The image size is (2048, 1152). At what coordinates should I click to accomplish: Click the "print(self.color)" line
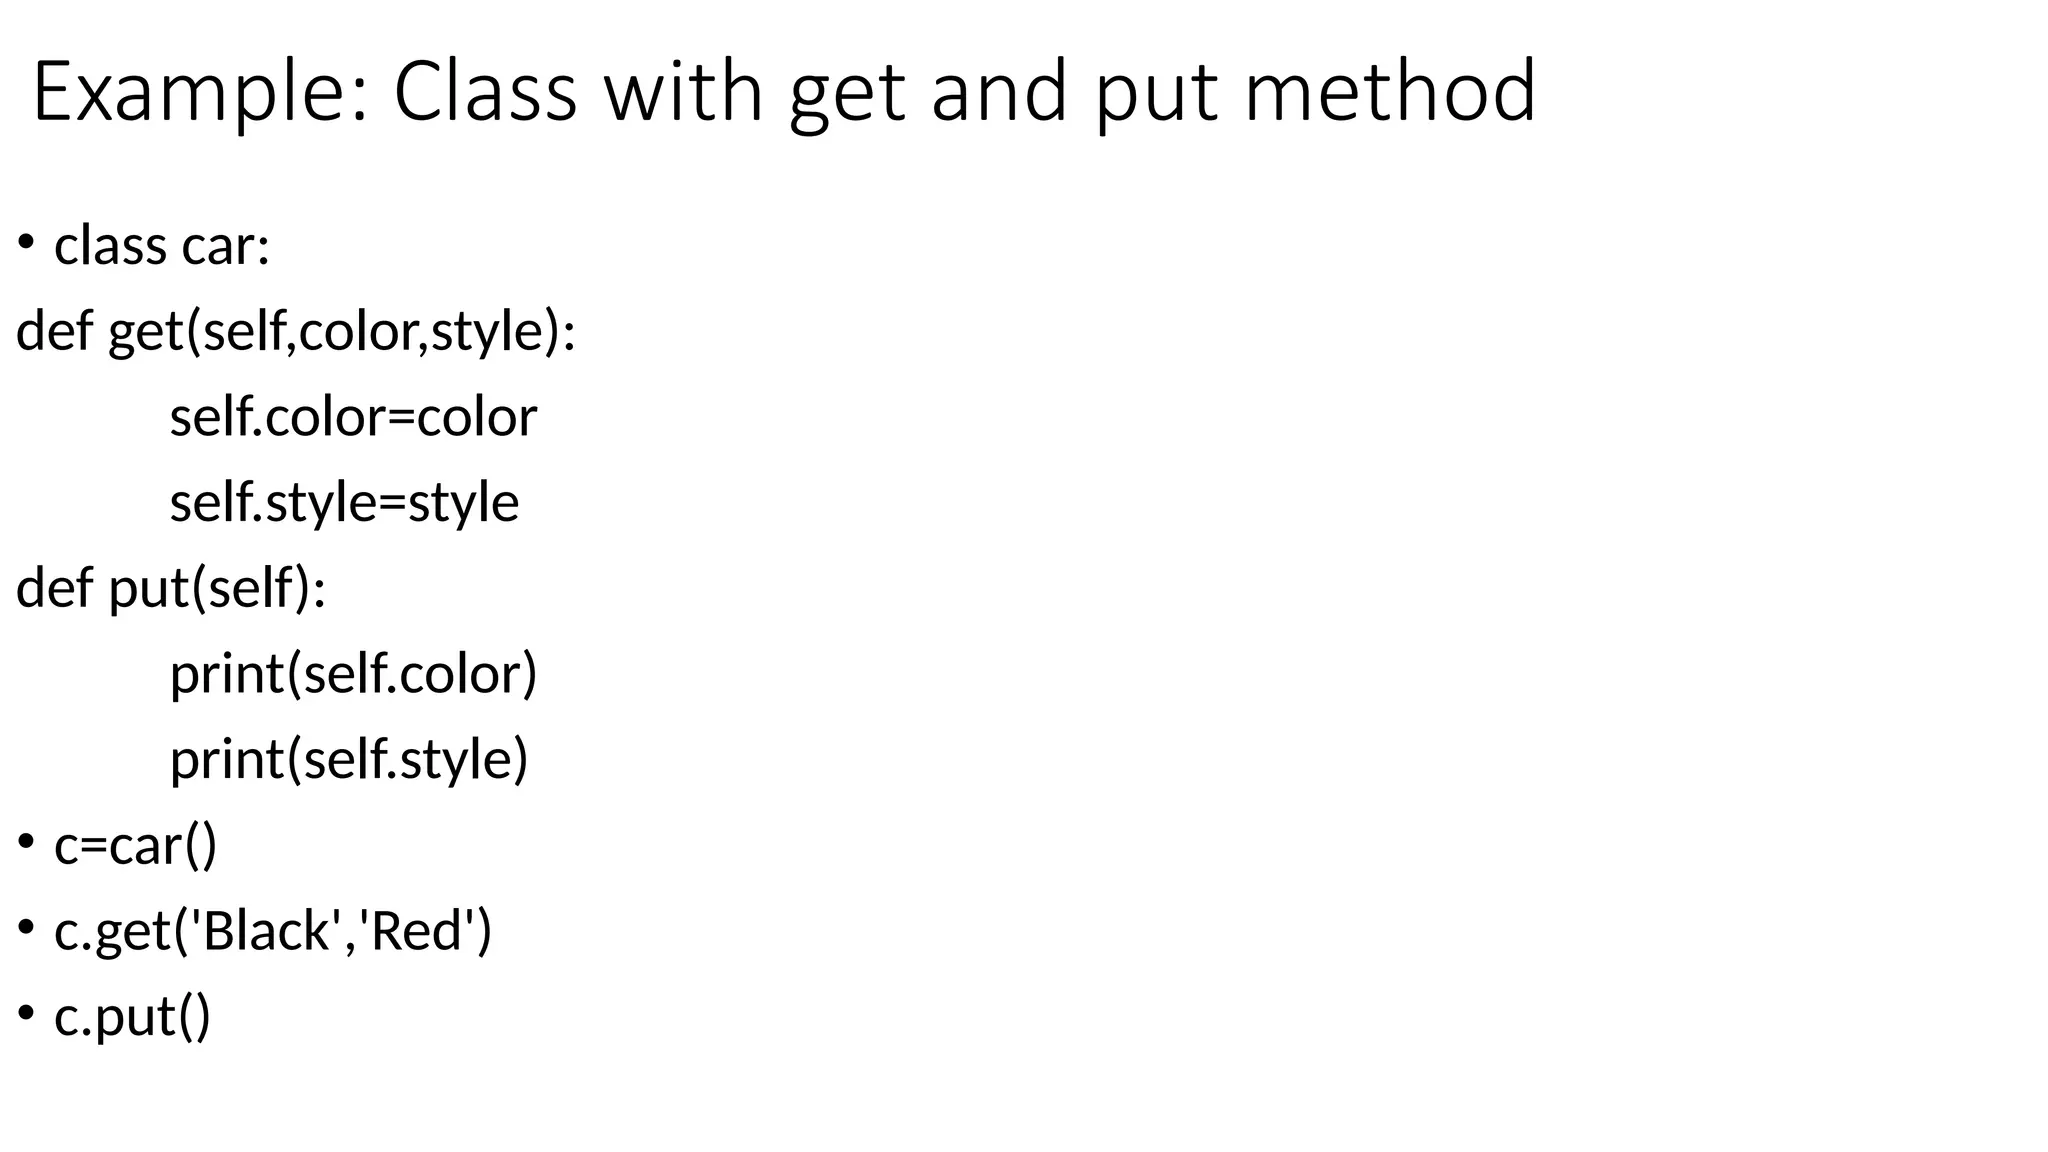click(353, 674)
